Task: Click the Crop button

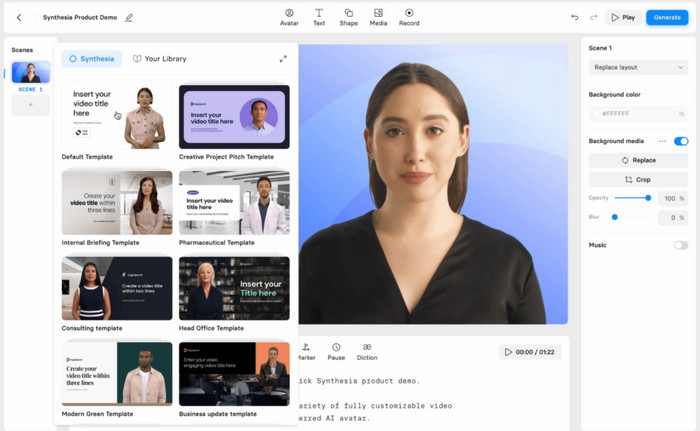Action: pos(638,179)
